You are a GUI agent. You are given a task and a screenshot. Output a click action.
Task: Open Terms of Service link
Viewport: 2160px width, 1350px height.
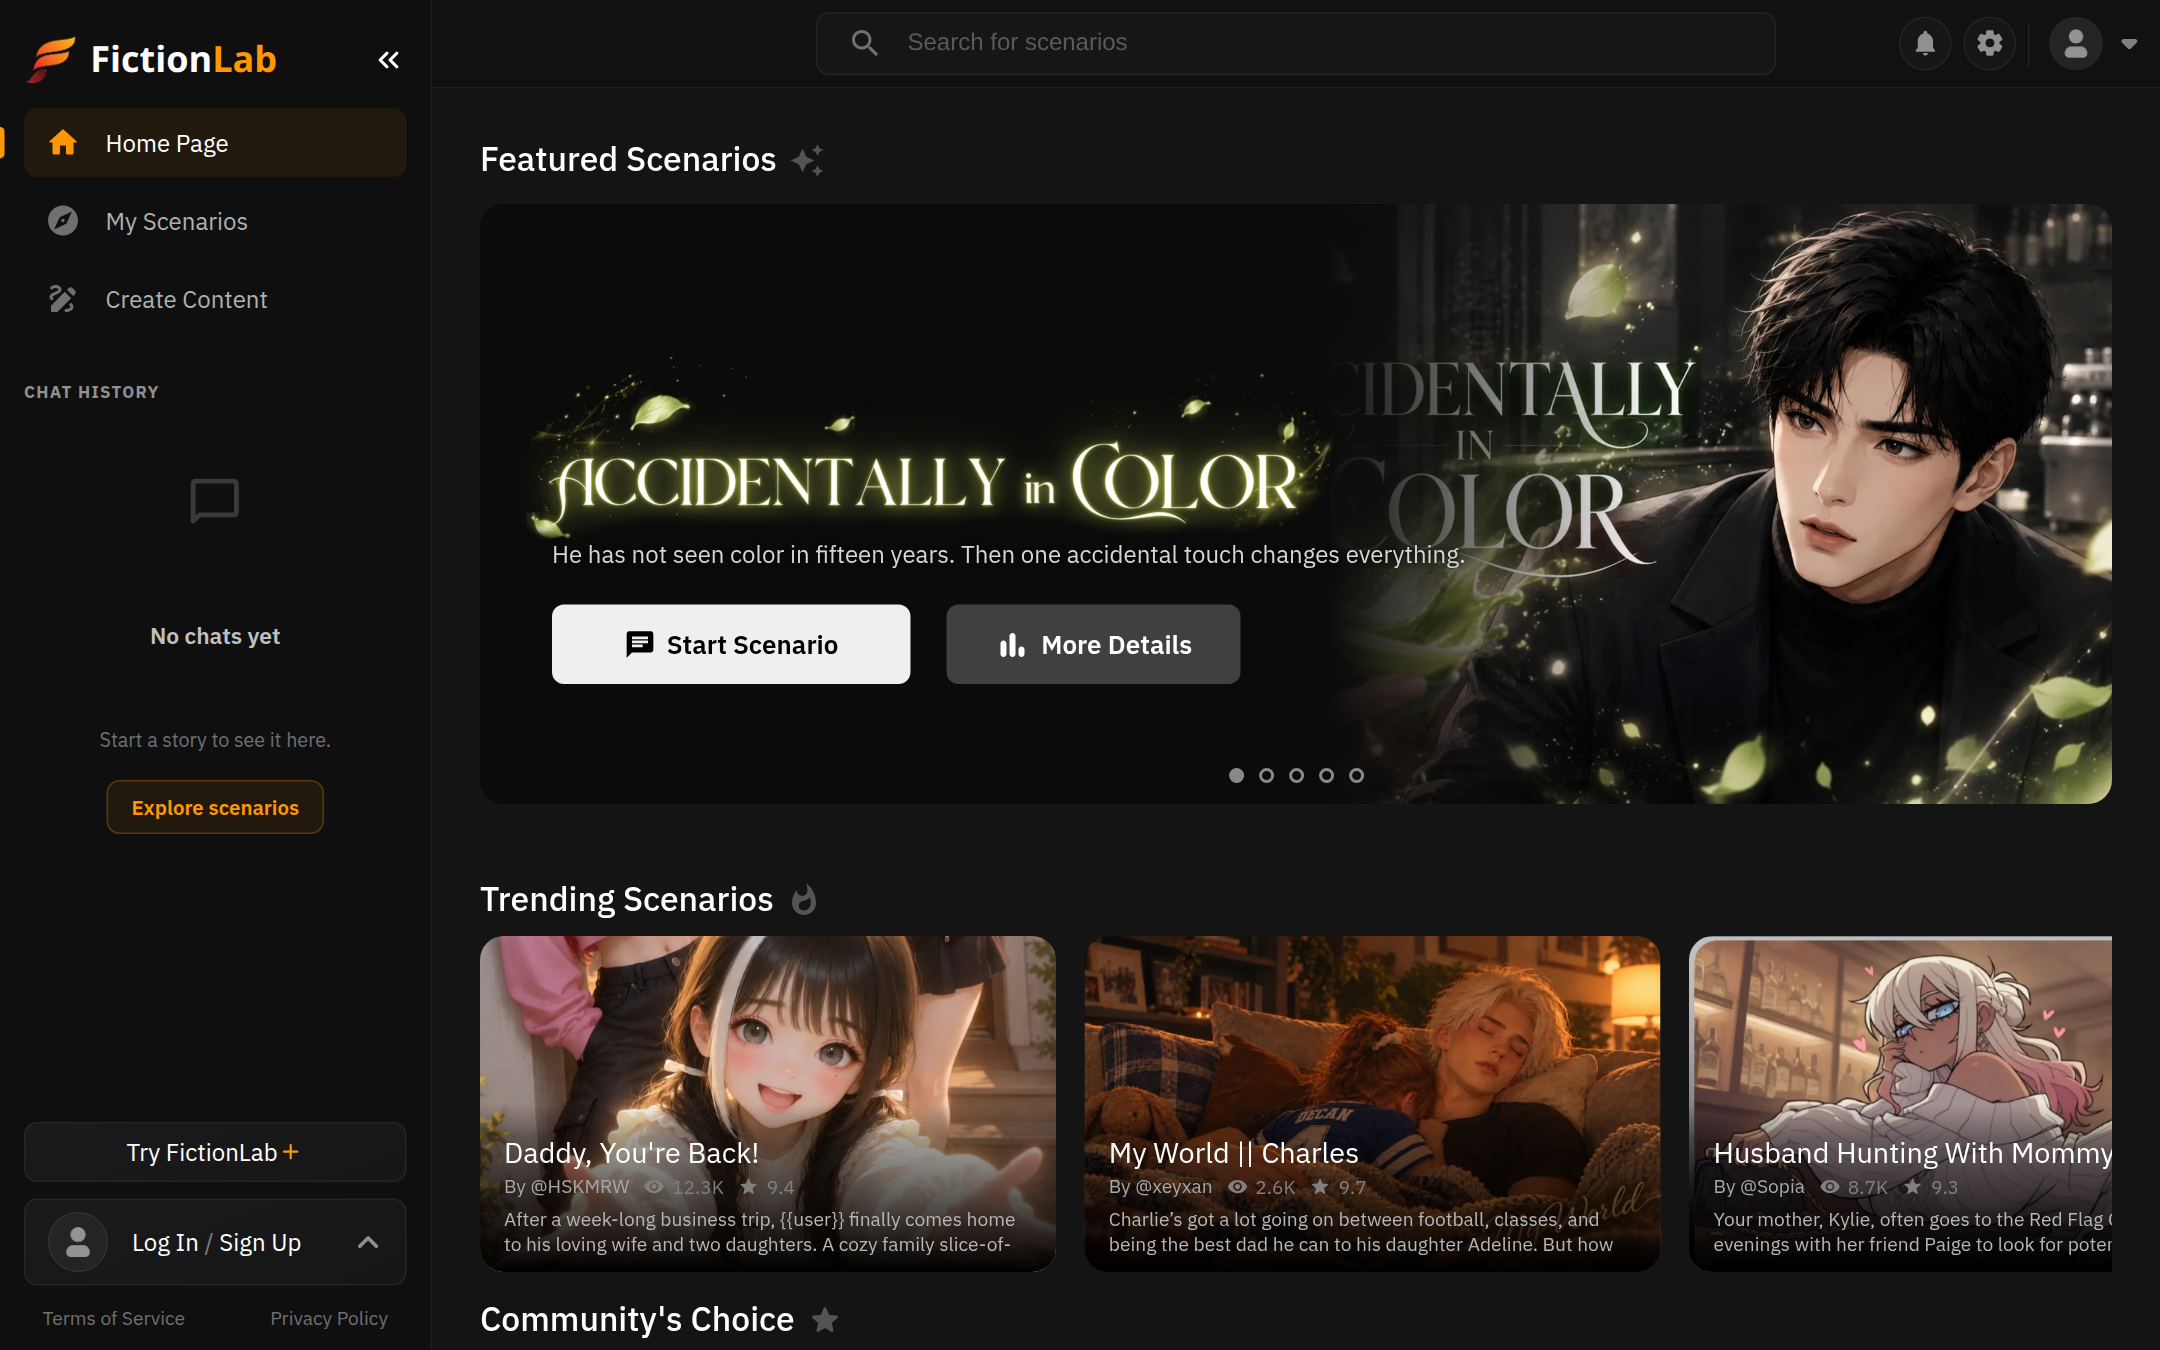click(x=113, y=1318)
